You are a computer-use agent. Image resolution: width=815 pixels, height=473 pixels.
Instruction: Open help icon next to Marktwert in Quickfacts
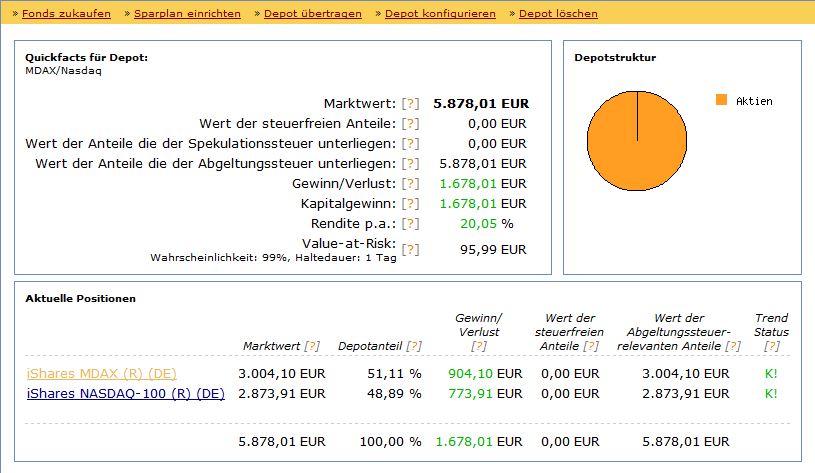click(410, 103)
